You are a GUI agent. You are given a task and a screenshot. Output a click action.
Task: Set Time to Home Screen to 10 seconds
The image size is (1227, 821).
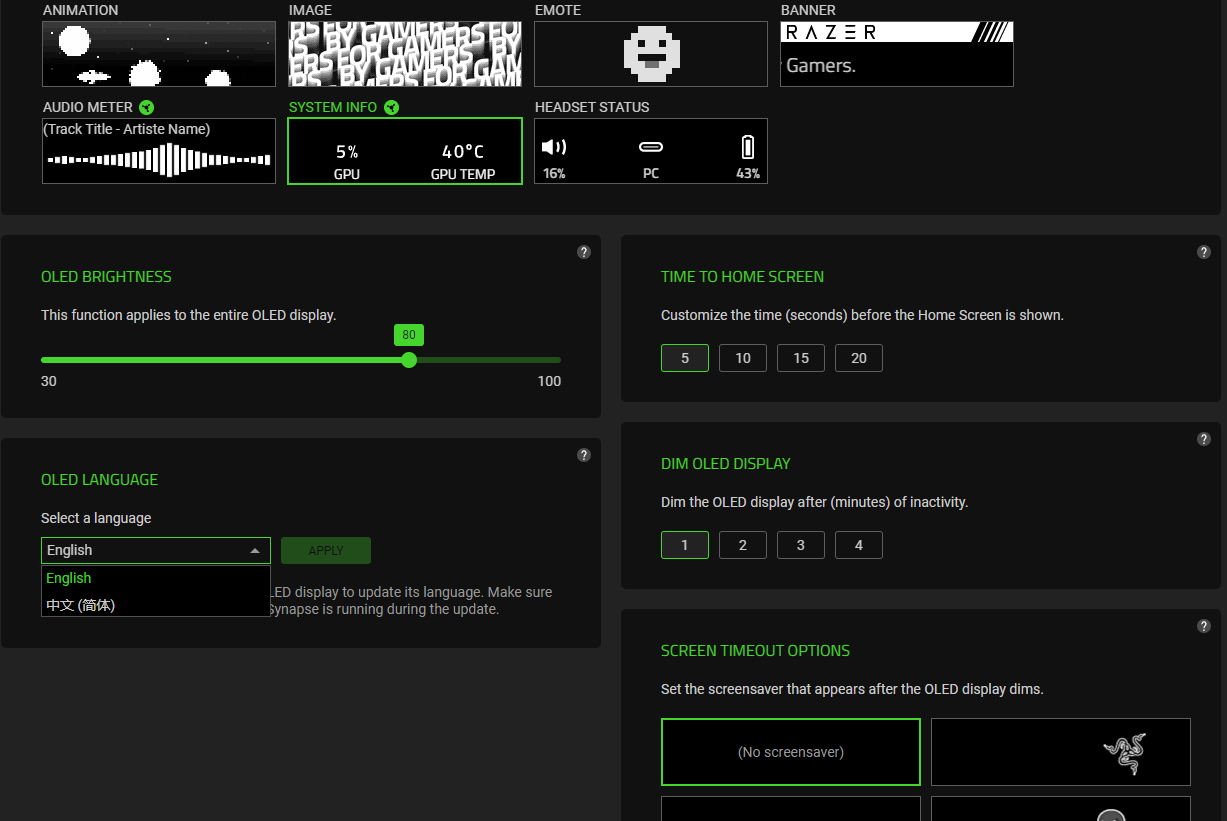click(x=743, y=358)
